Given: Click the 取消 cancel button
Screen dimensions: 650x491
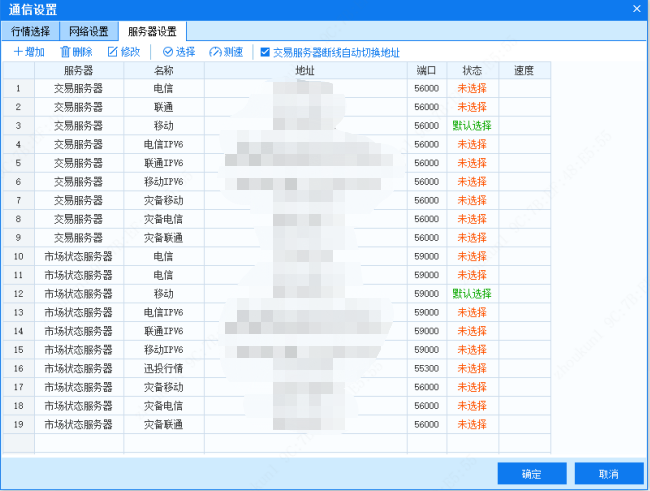Looking at the screenshot, I should tap(609, 474).
